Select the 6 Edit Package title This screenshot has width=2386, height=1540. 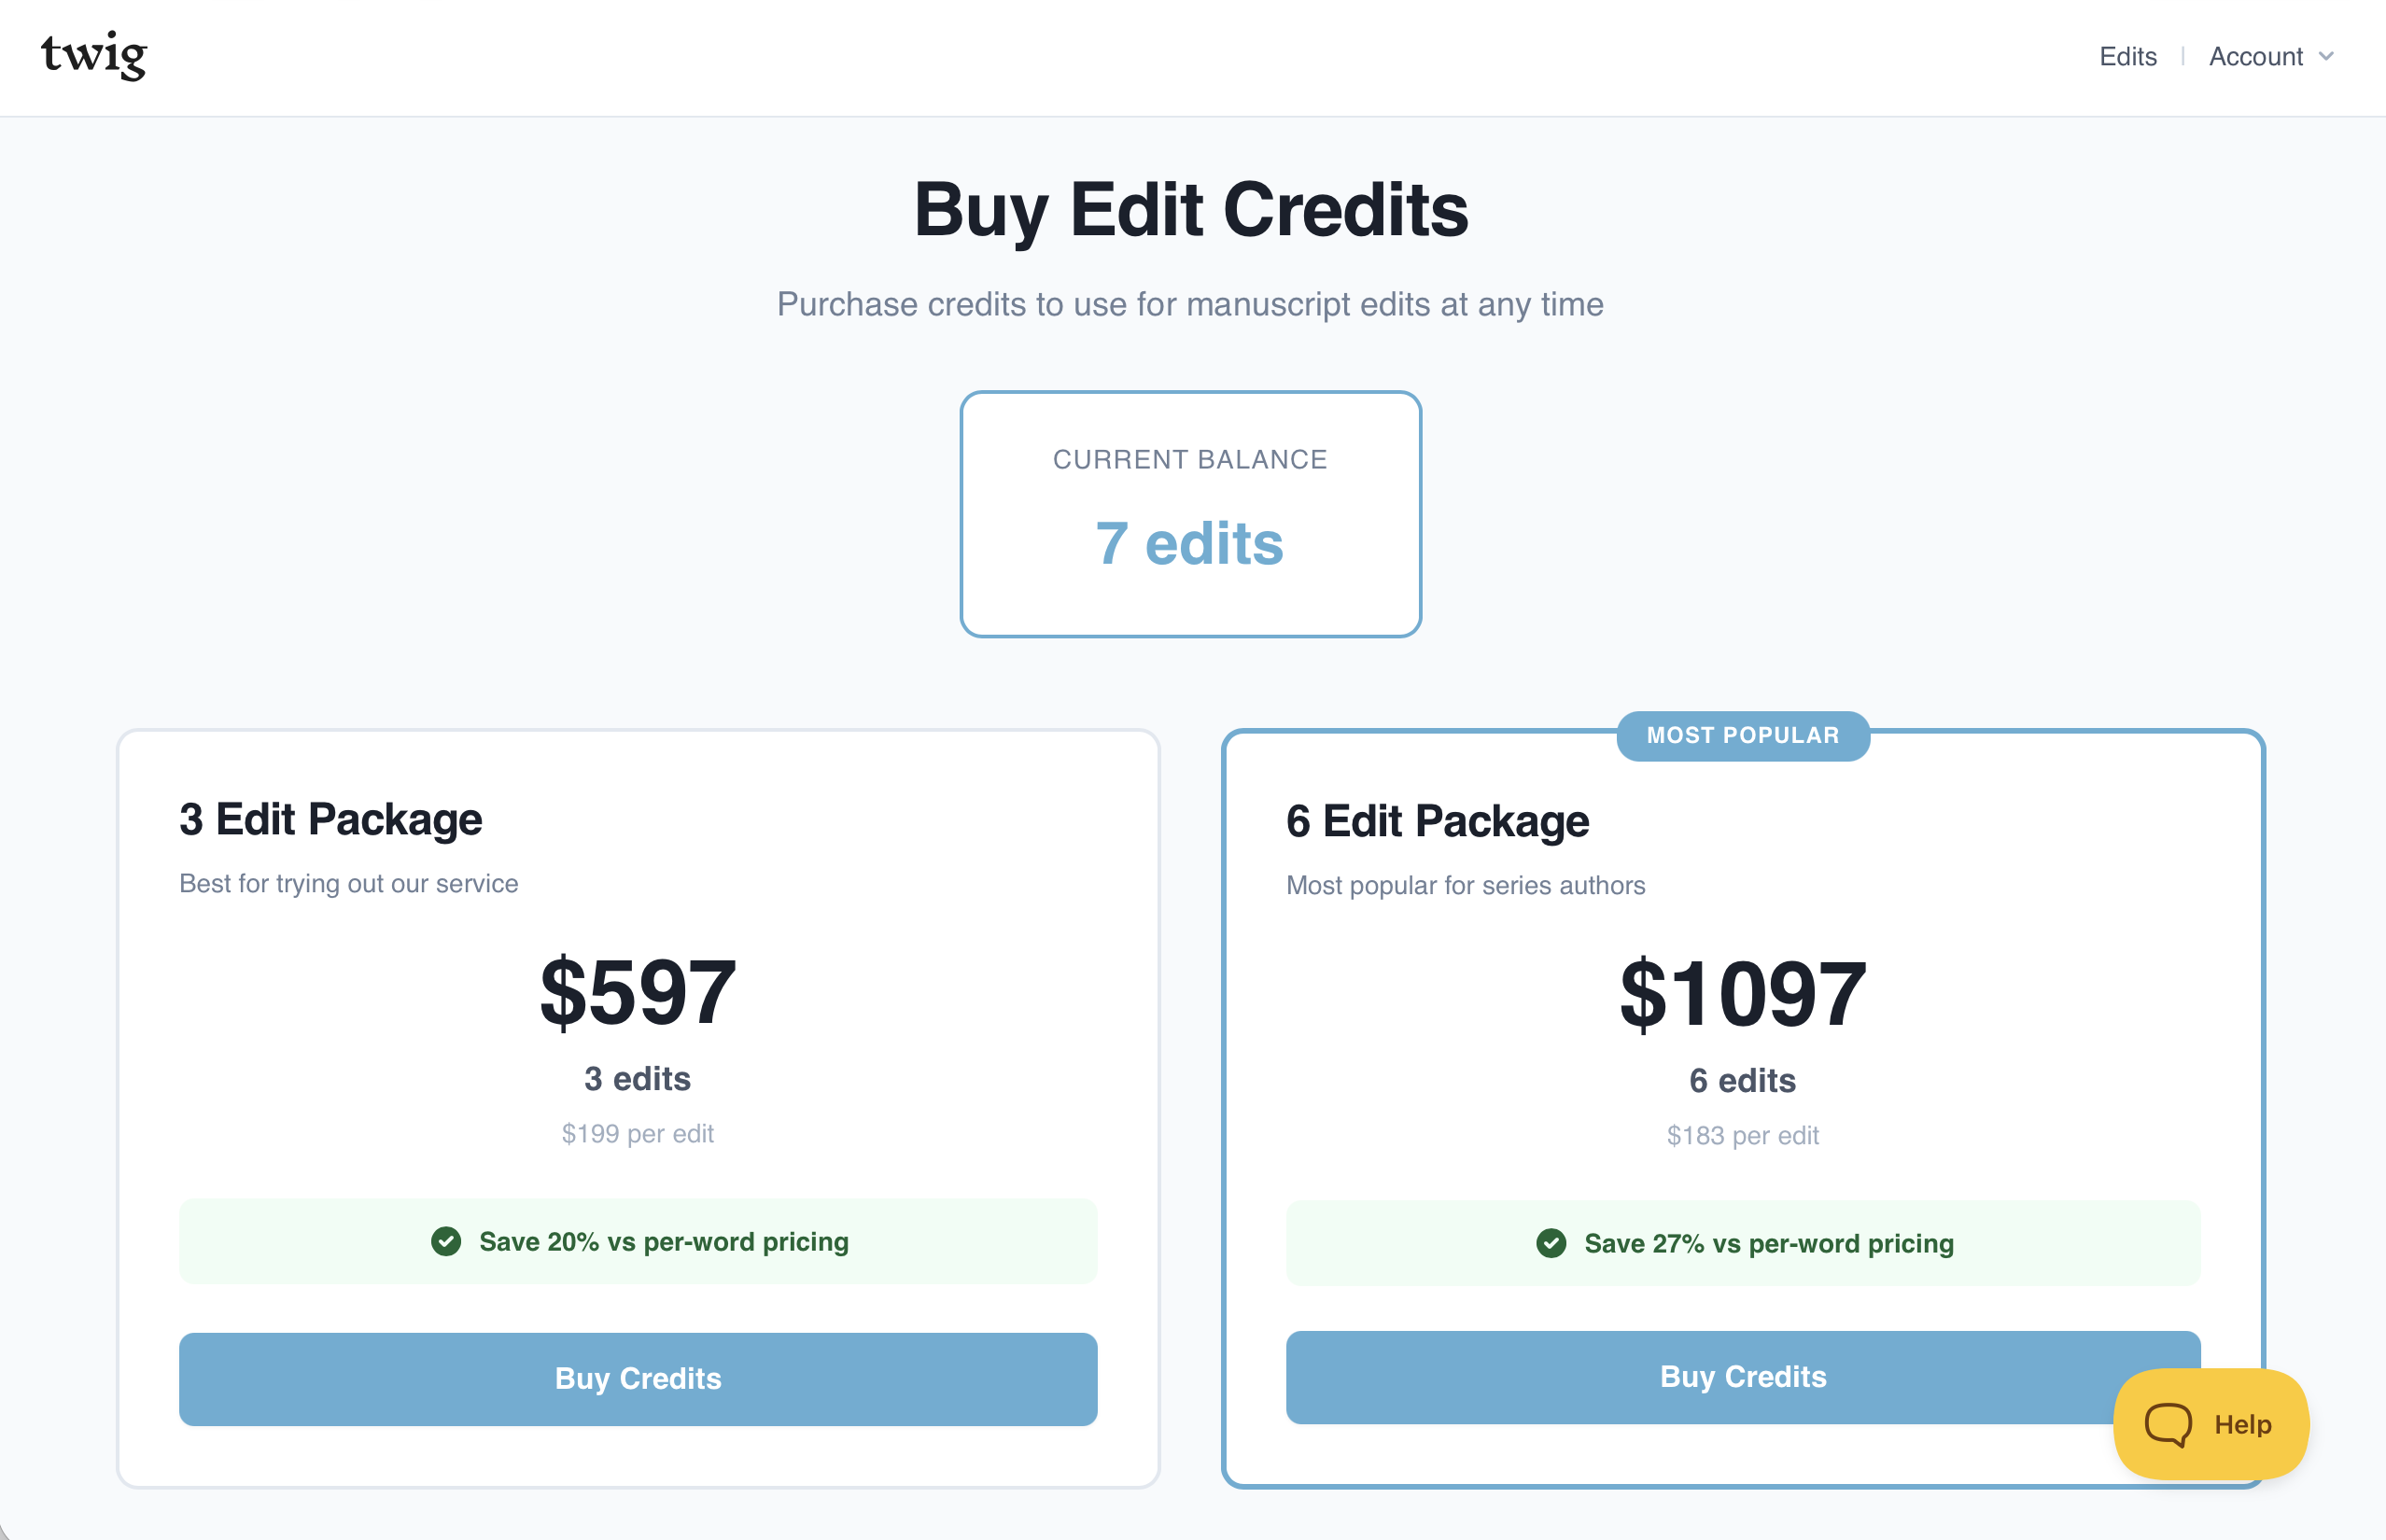point(1437,821)
